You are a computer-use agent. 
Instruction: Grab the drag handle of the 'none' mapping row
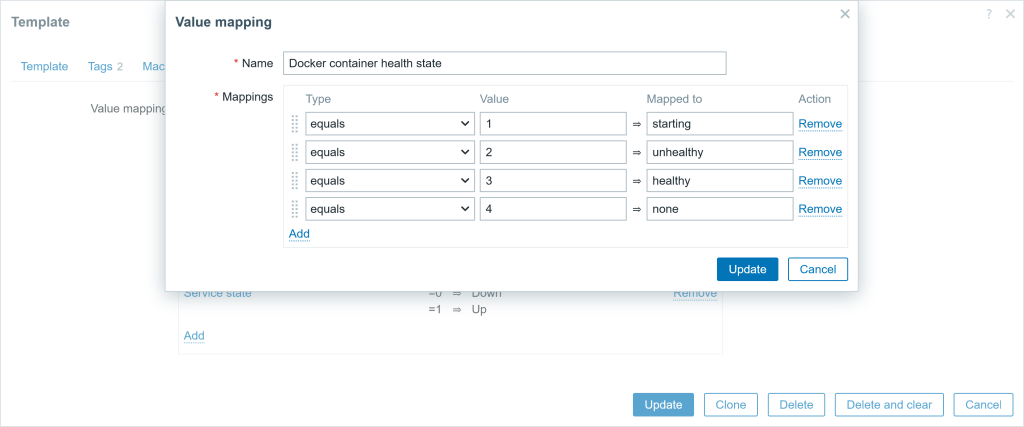click(x=295, y=209)
